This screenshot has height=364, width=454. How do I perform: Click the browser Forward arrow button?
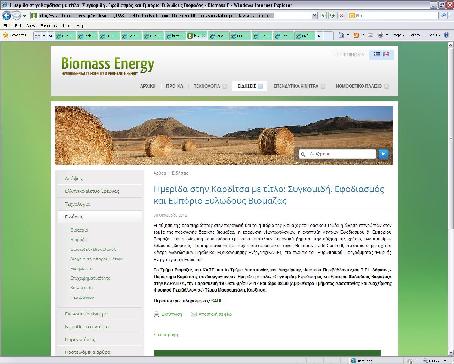(16, 15)
